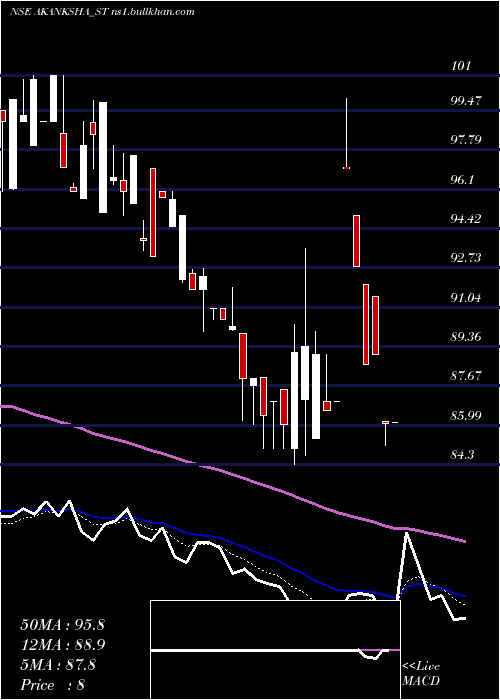Click the 91.04 price level label
This screenshot has height=700, width=500.
pos(466,297)
